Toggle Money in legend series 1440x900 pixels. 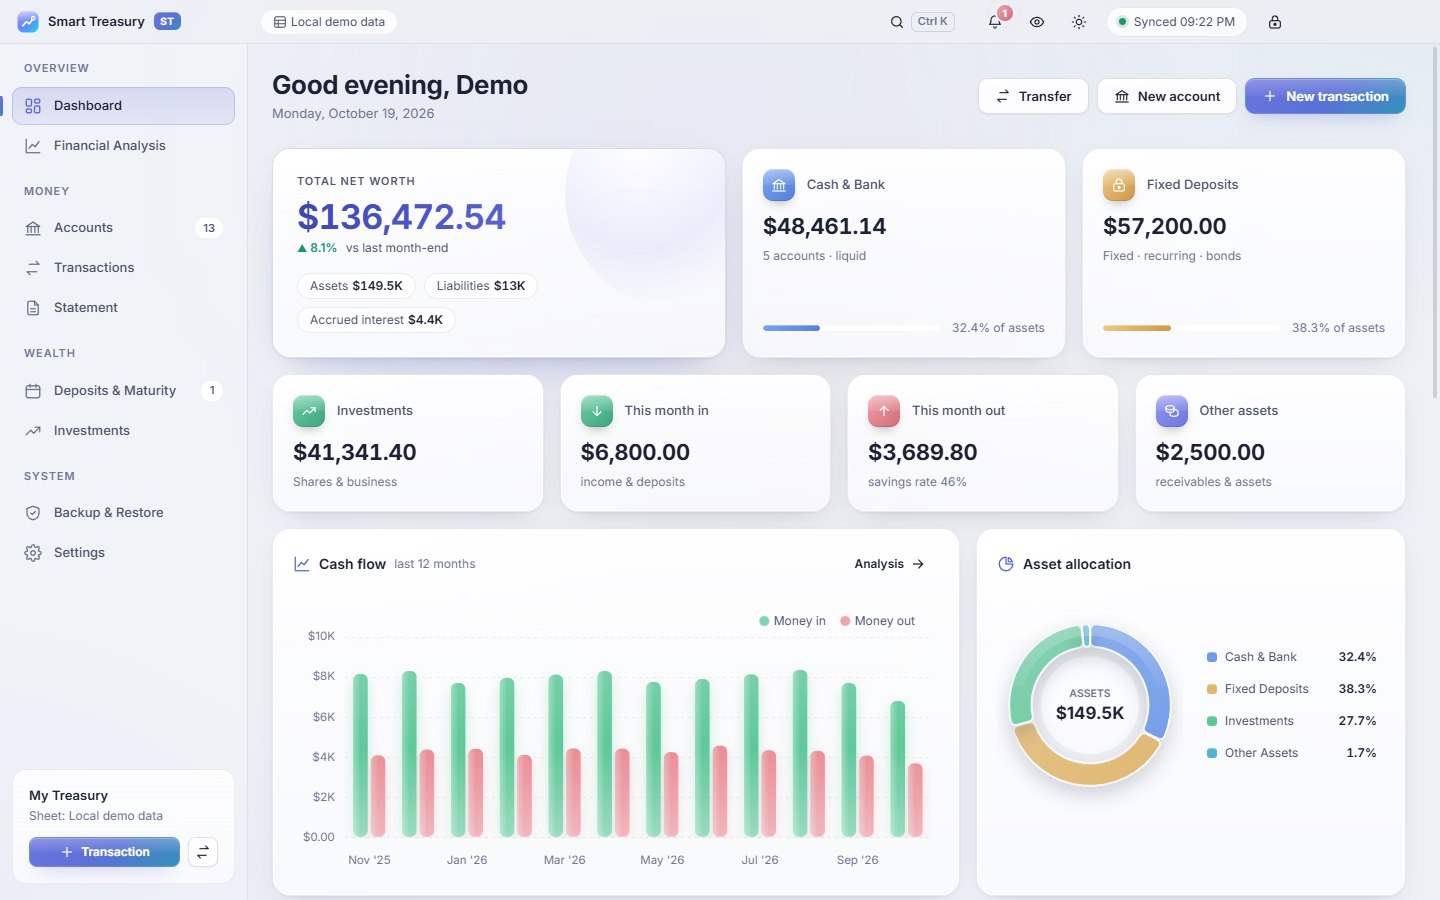pos(792,621)
